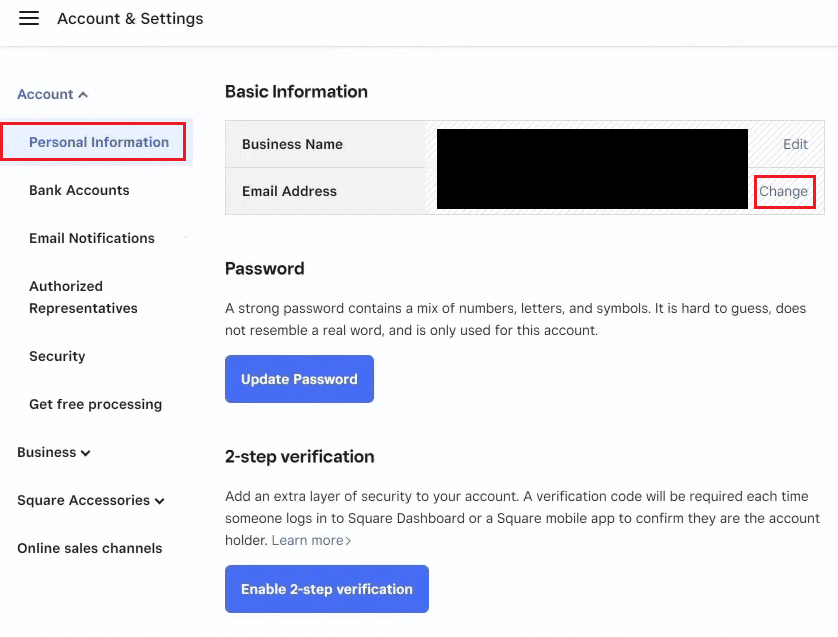838x637 pixels.
Task: Edit the Business Name
Action: coord(795,144)
